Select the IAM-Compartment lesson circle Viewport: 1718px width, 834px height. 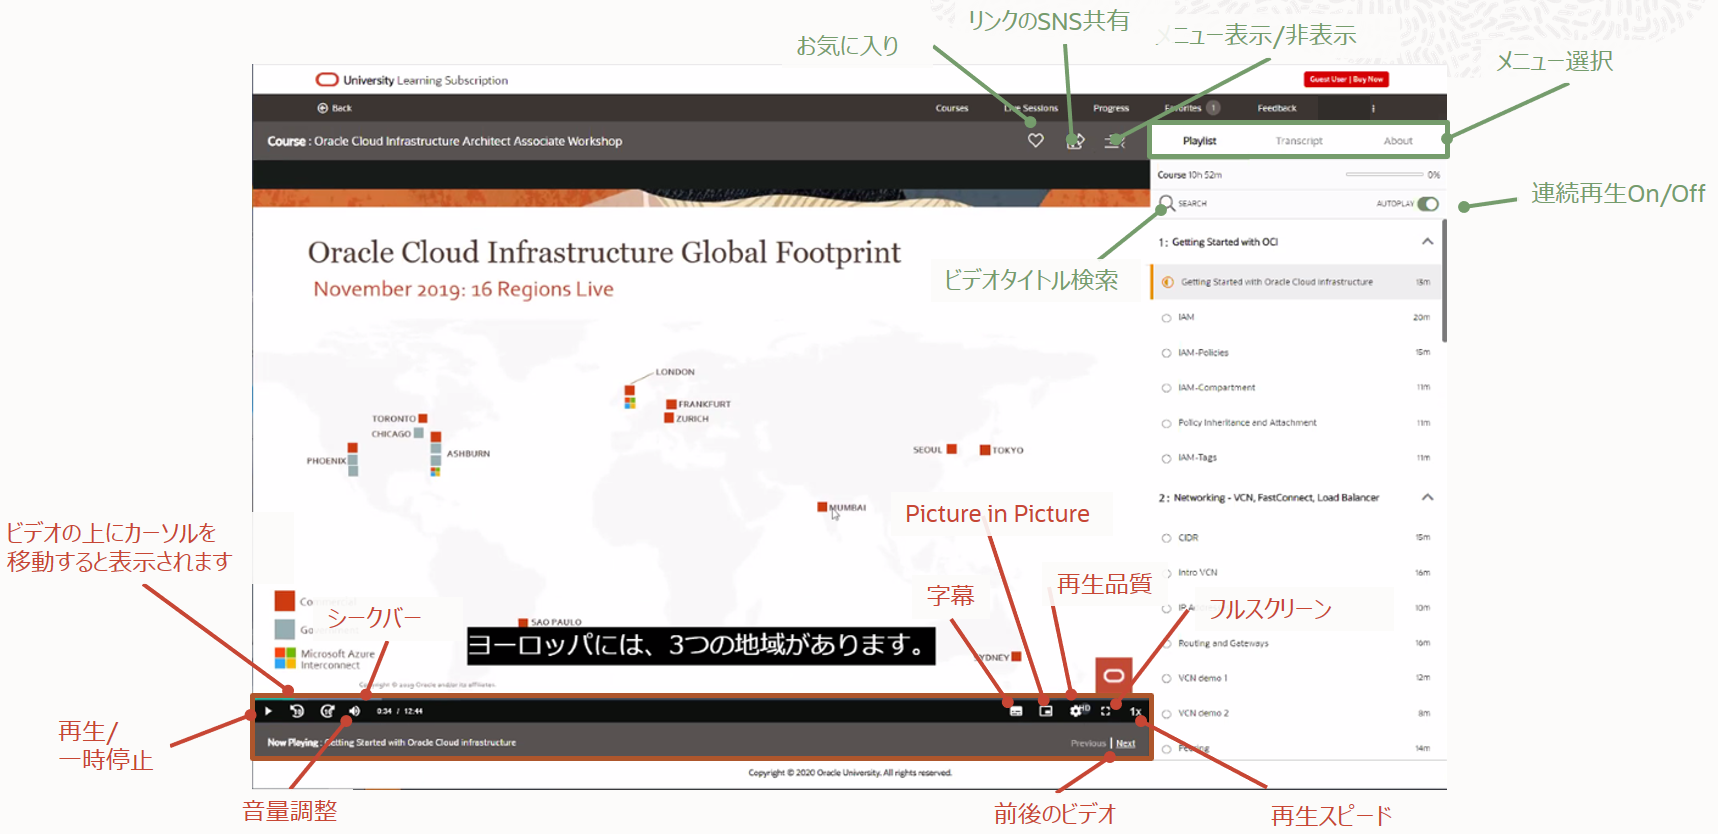tap(1166, 388)
